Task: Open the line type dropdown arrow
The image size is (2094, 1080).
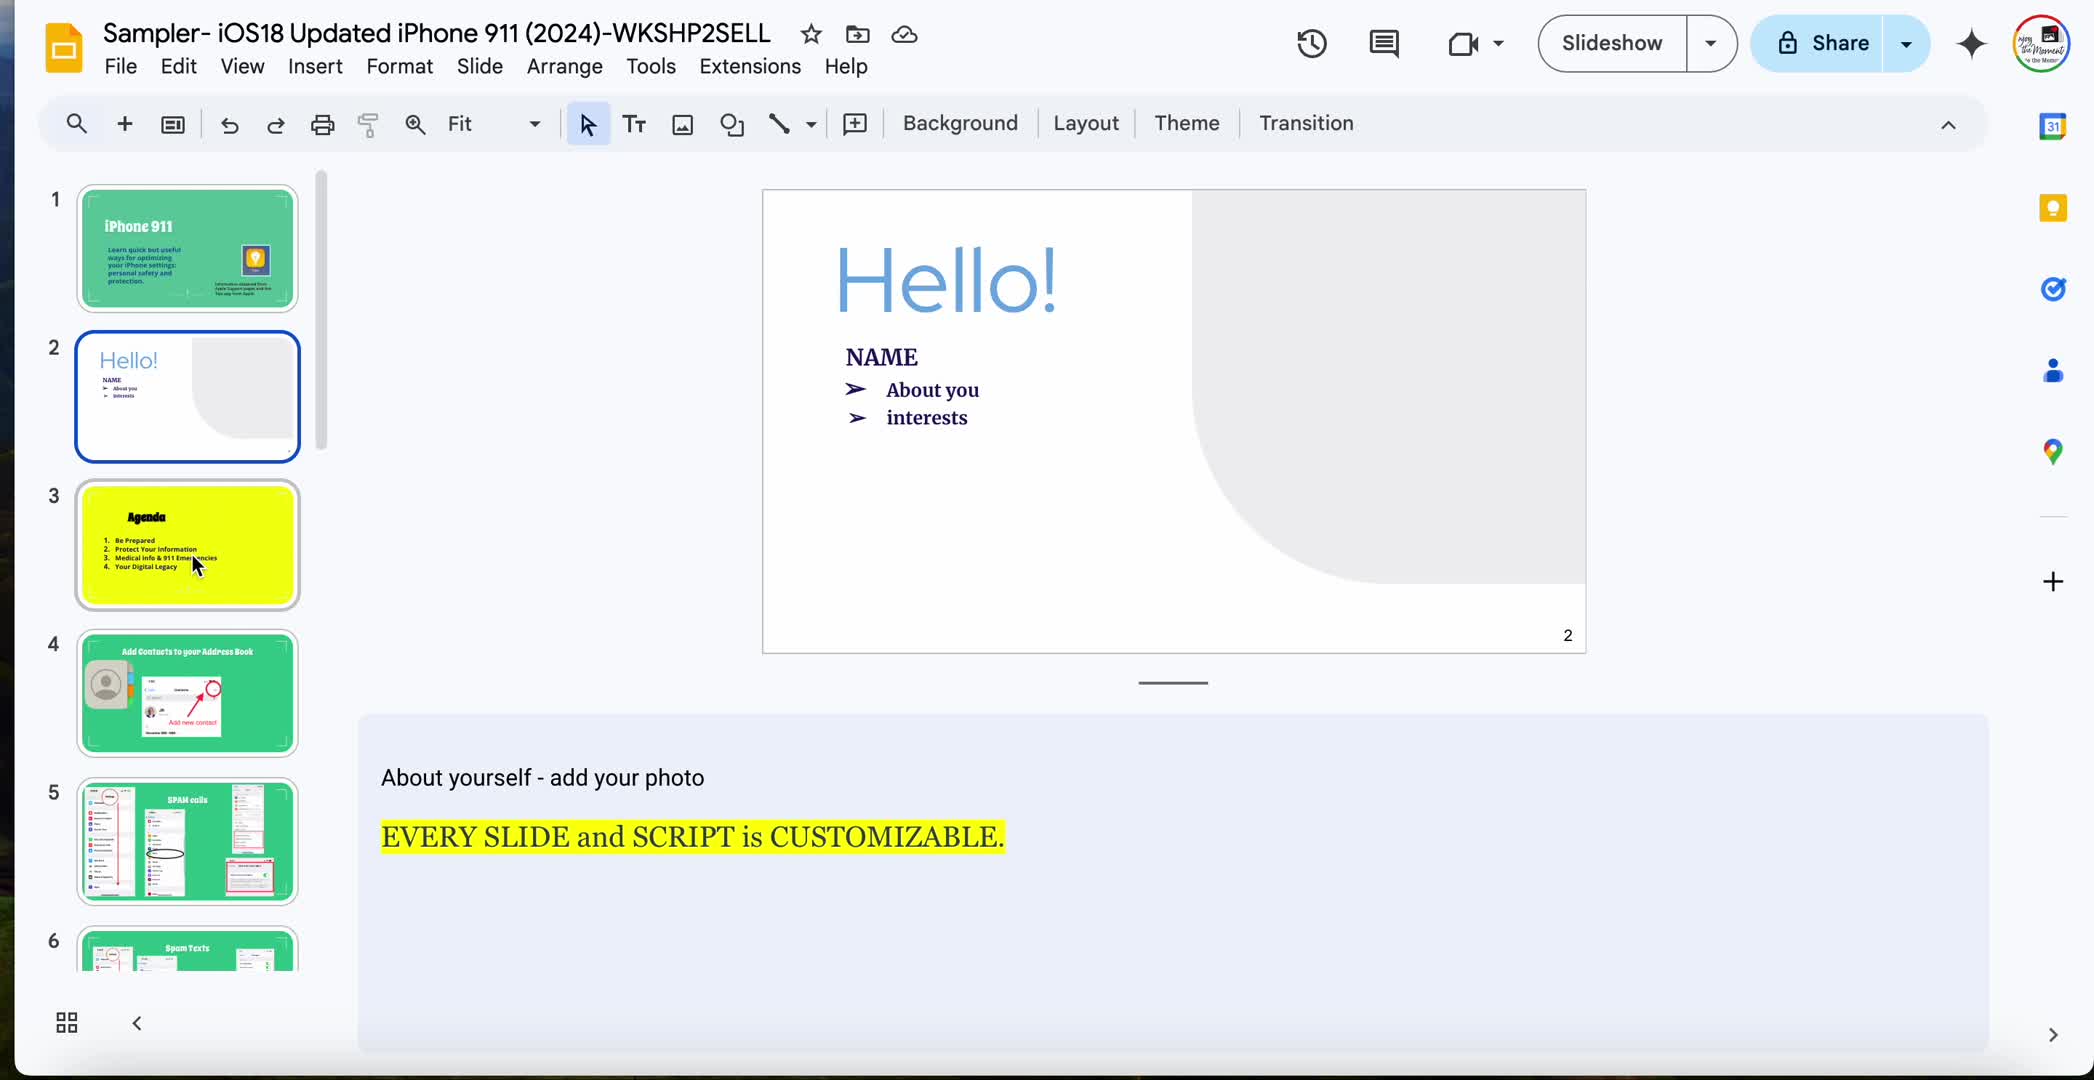Action: click(811, 124)
